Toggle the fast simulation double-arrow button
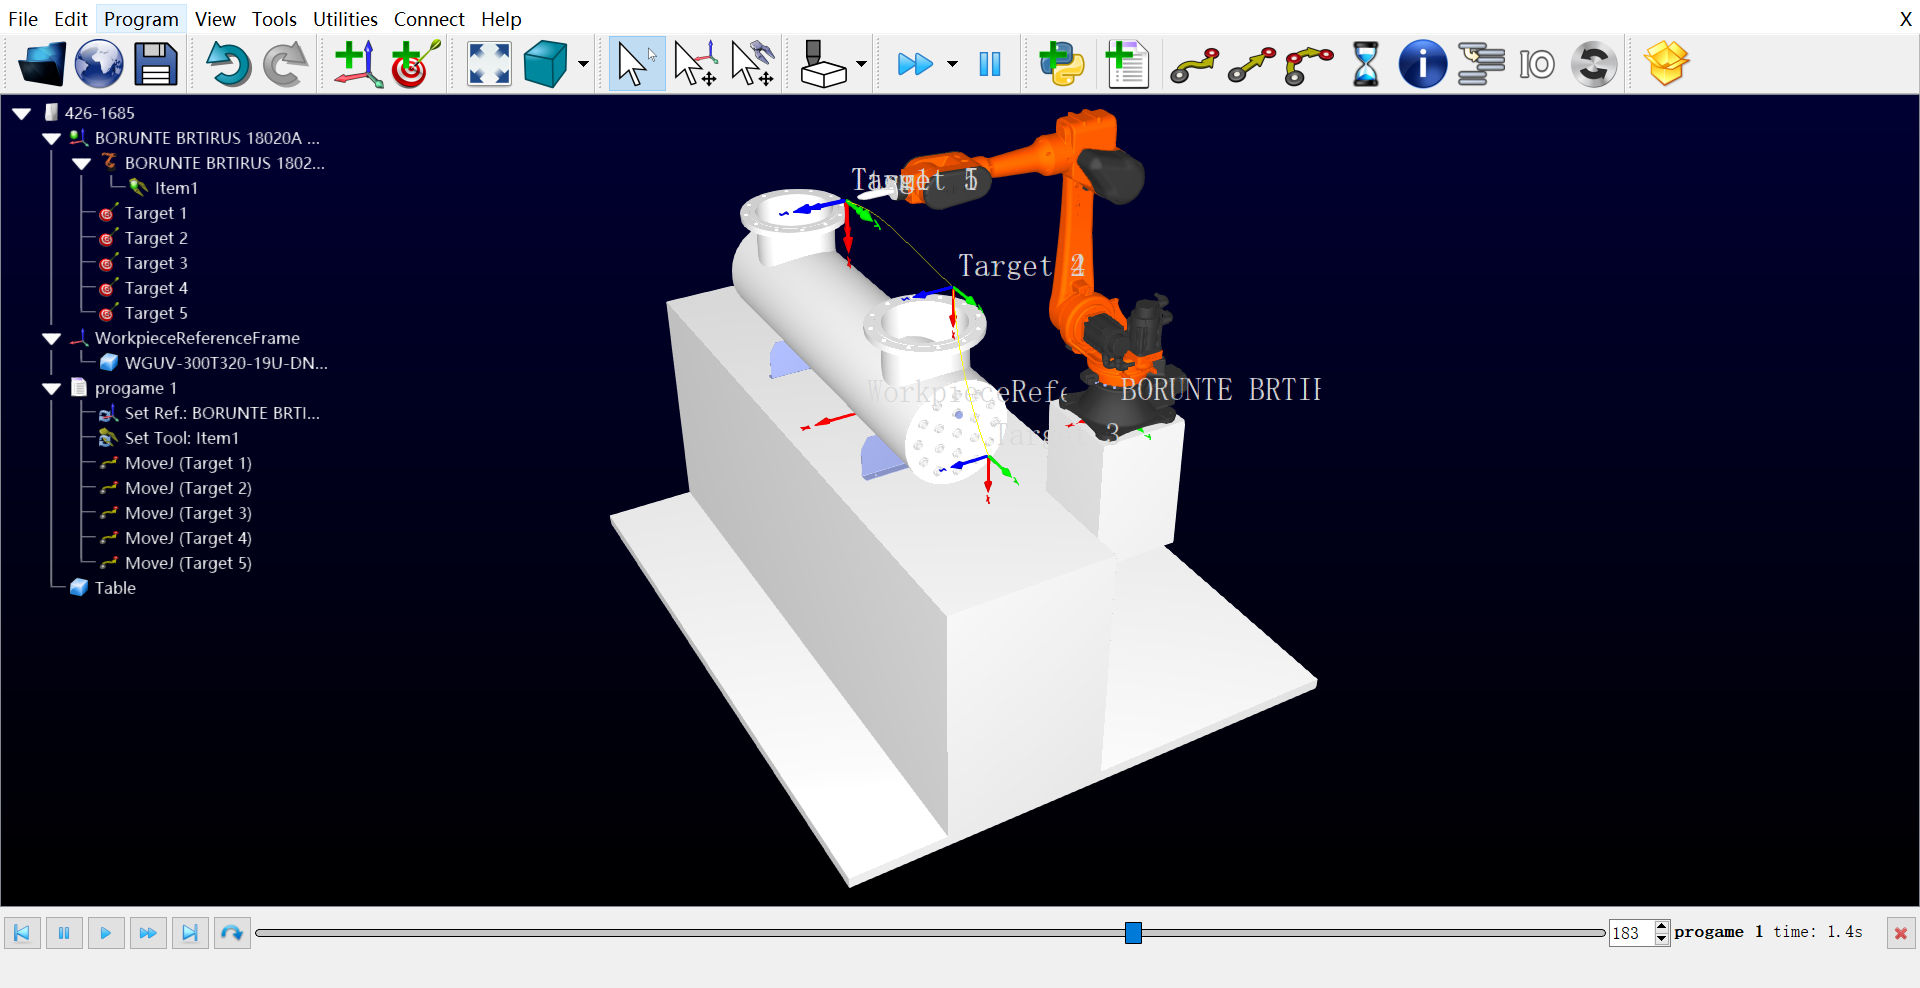Image resolution: width=1920 pixels, height=988 pixels. (914, 65)
